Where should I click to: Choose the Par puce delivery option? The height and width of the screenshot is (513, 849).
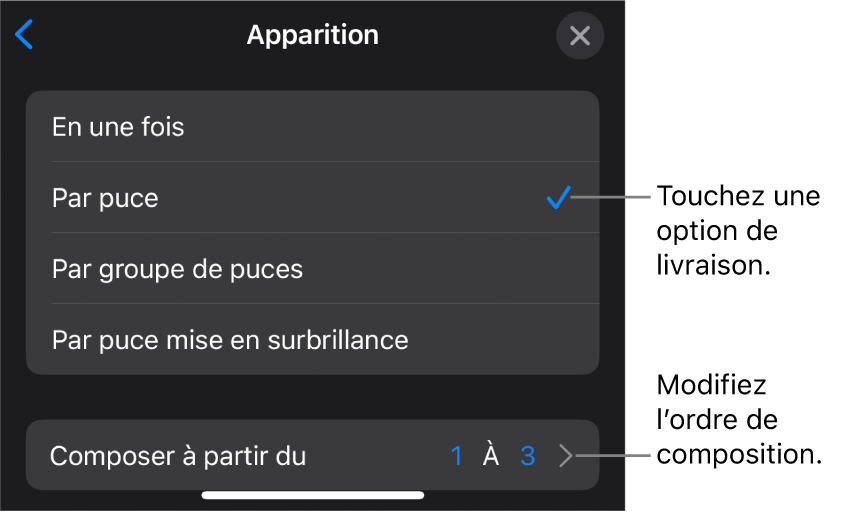click(105, 198)
